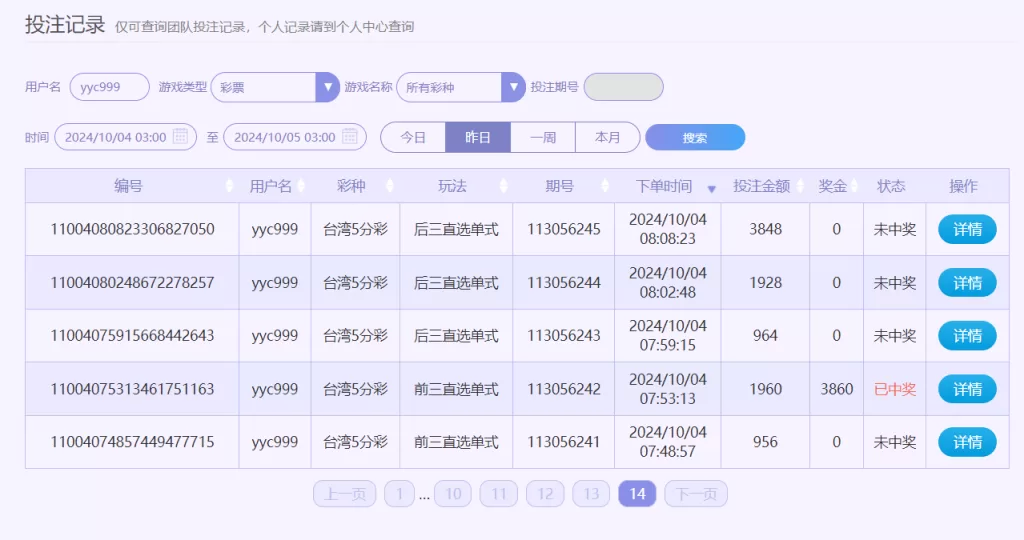The image size is (1024, 540).
Task: Click bet amount 964
Action: click(765, 336)
